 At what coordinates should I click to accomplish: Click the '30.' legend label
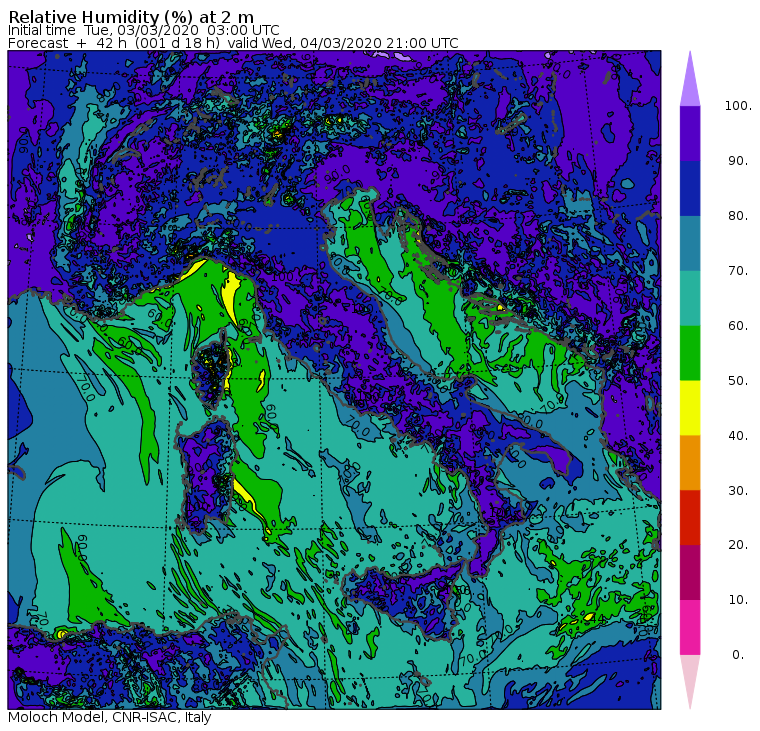[x=738, y=491]
